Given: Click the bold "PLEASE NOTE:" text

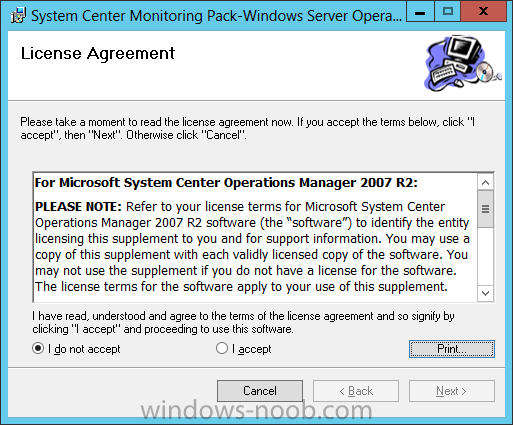Looking at the screenshot, I should (78, 207).
